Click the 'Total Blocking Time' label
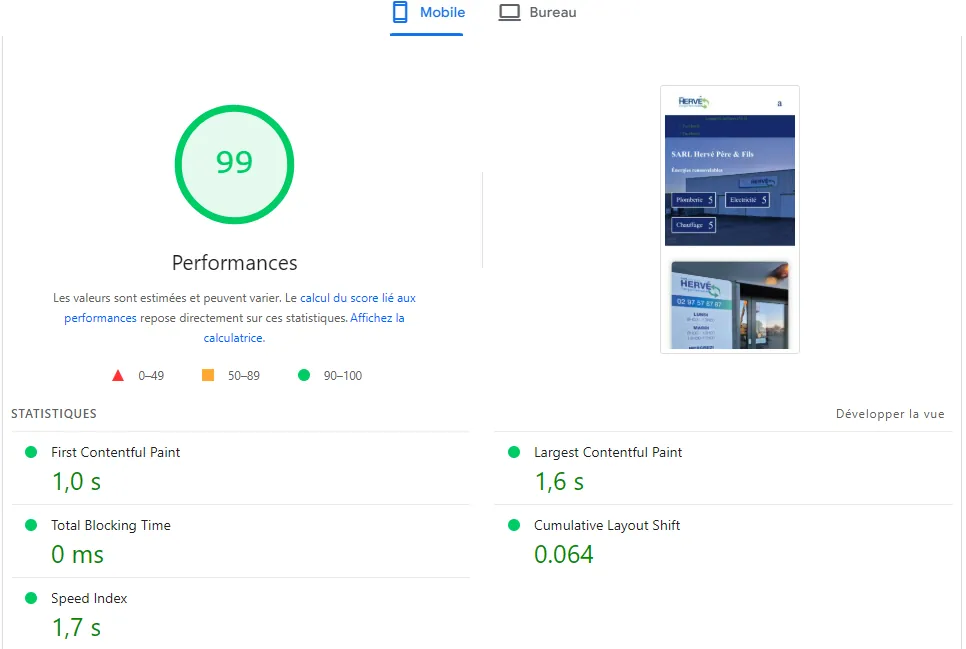The image size is (966, 649). click(x=110, y=525)
